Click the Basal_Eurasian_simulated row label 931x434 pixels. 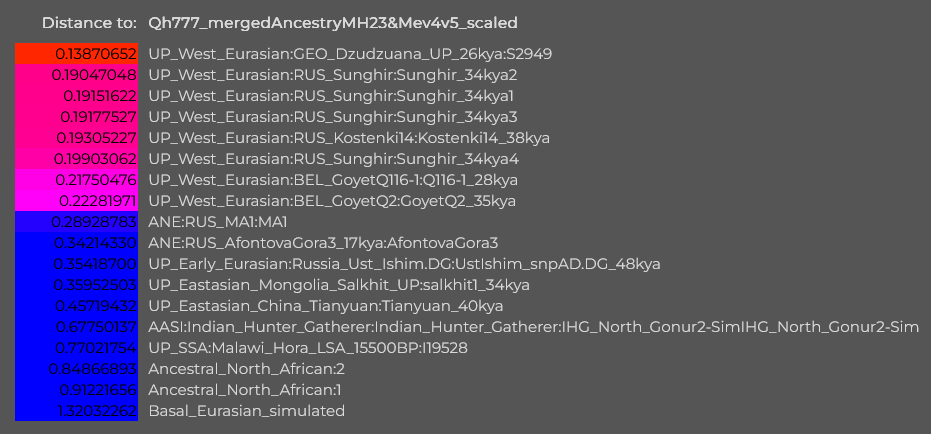pyautogui.click(x=246, y=410)
